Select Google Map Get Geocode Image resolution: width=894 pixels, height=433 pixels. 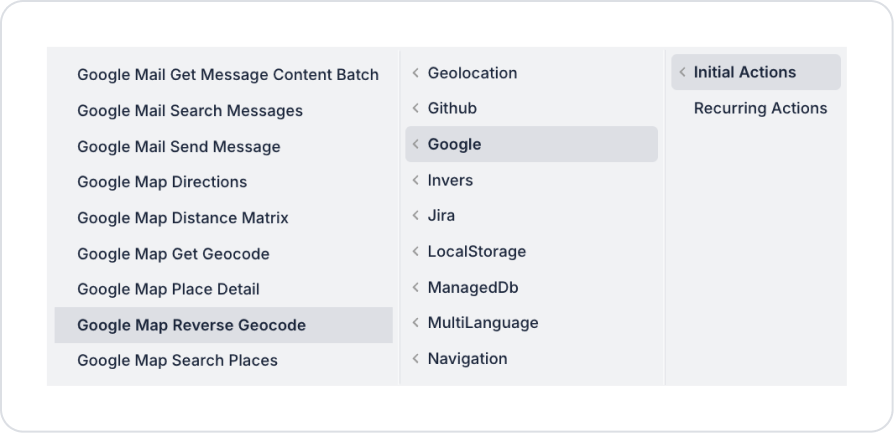173,254
